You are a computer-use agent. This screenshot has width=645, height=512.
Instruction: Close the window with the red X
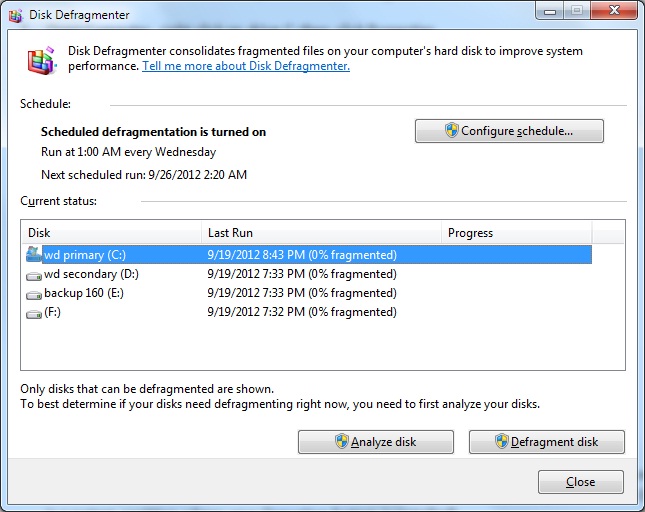(615, 10)
